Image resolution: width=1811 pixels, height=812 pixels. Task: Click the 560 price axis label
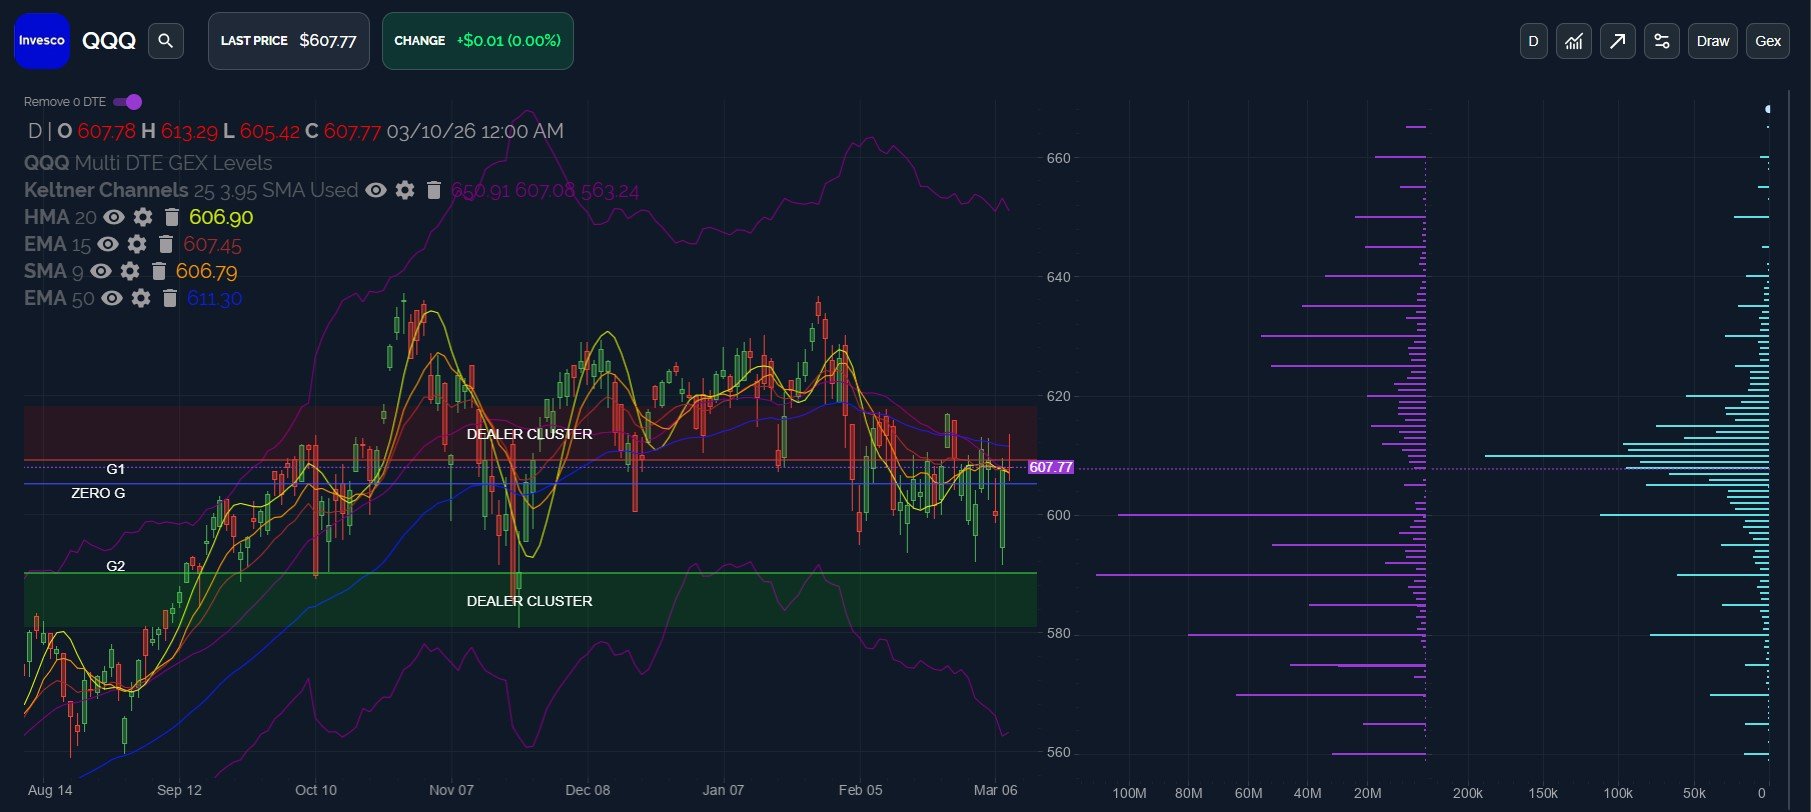point(1059,752)
